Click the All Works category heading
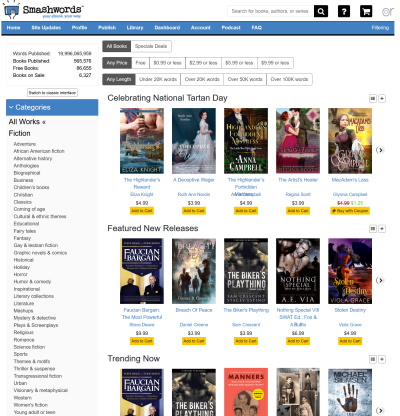Viewport: 400px width, 416px height. click(24, 122)
